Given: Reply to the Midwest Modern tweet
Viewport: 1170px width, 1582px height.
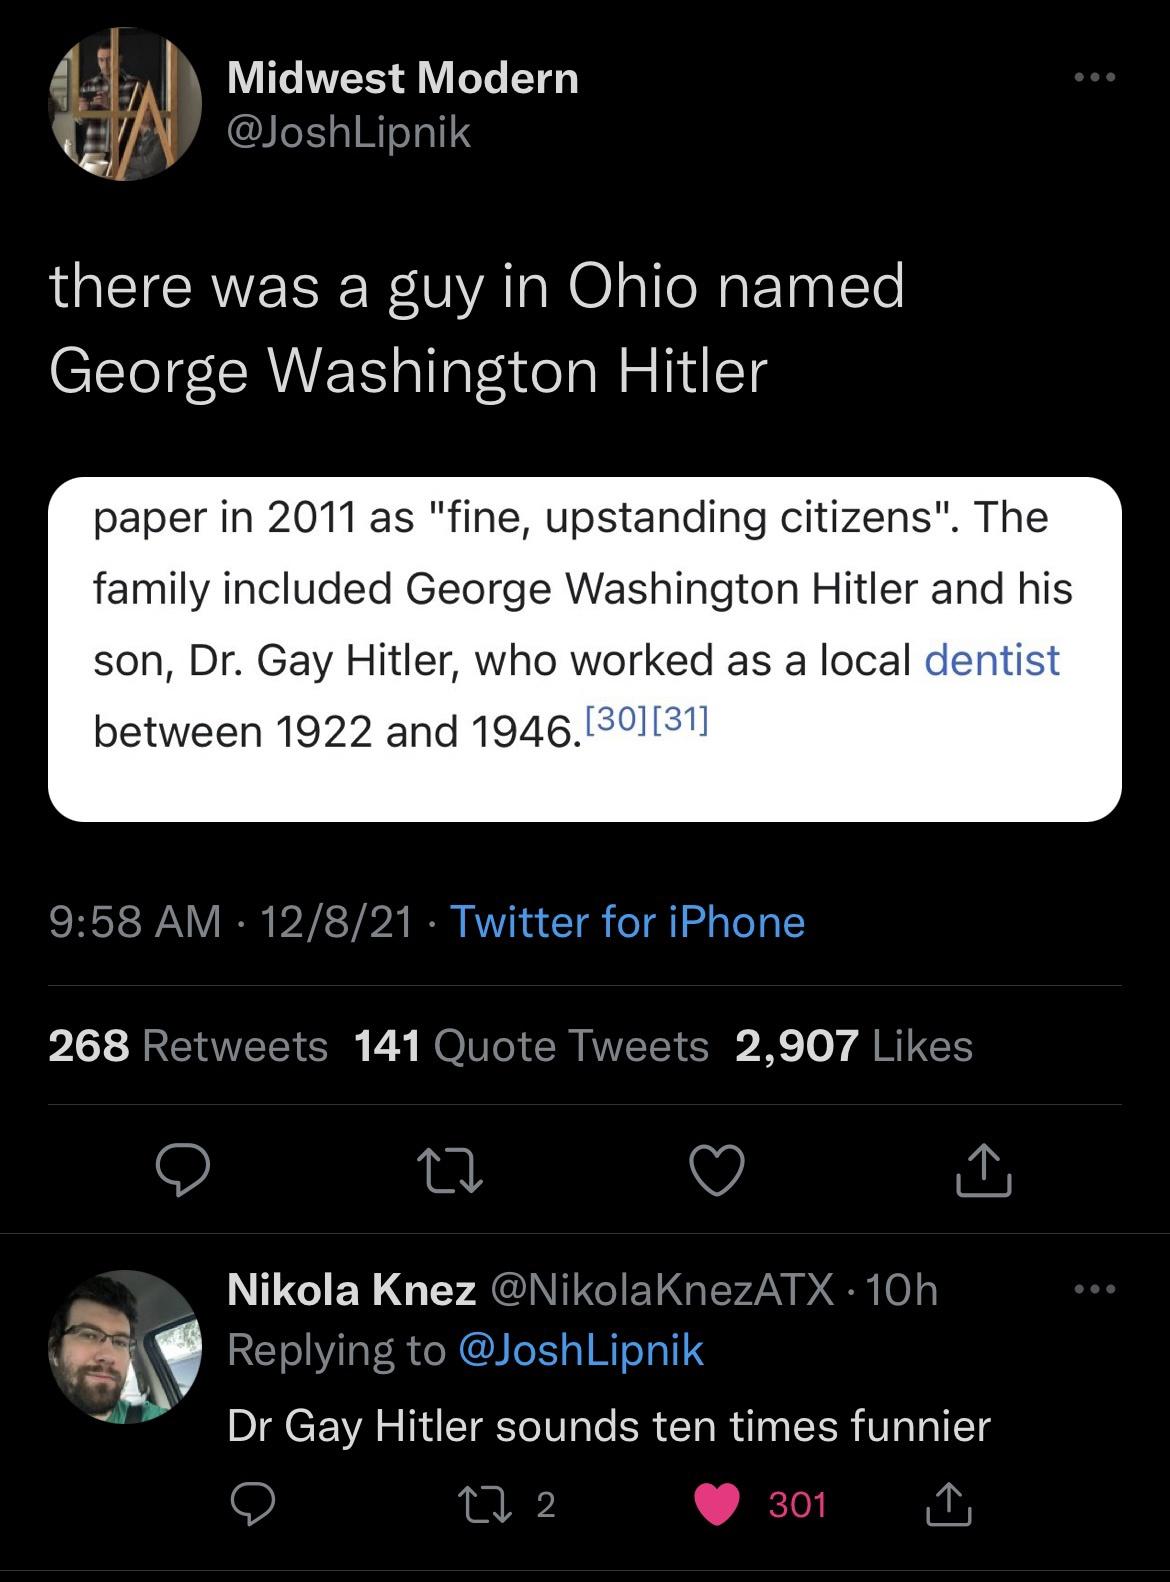Looking at the screenshot, I should click(182, 1172).
